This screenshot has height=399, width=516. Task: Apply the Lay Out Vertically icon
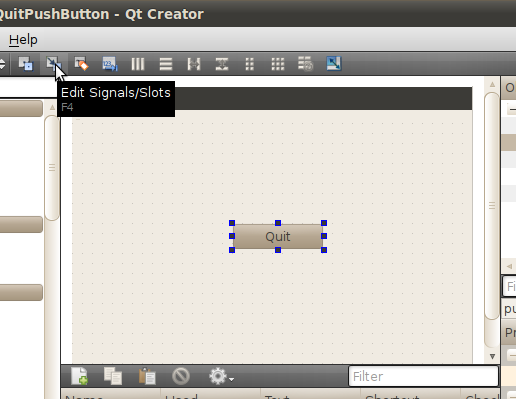pos(166,64)
